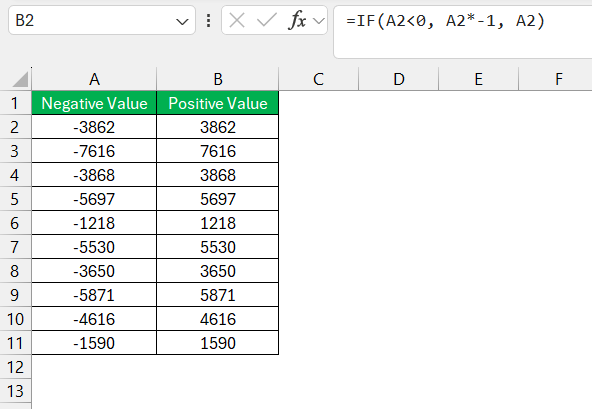
Task: Select row 2 header
Action: [15, 127]
